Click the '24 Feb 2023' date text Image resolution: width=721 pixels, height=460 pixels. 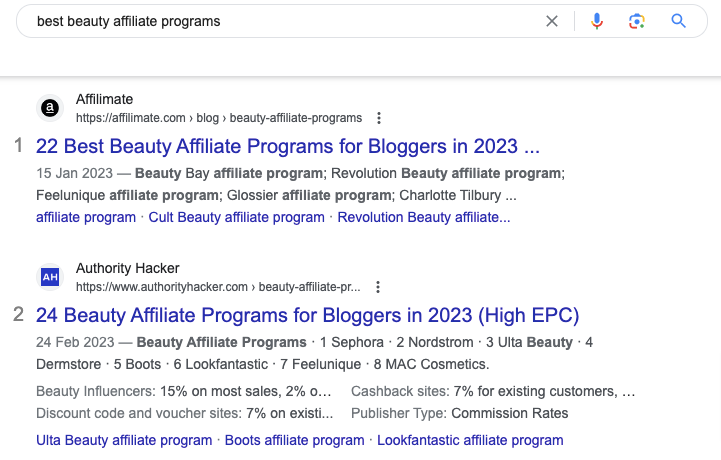[75, 342]
